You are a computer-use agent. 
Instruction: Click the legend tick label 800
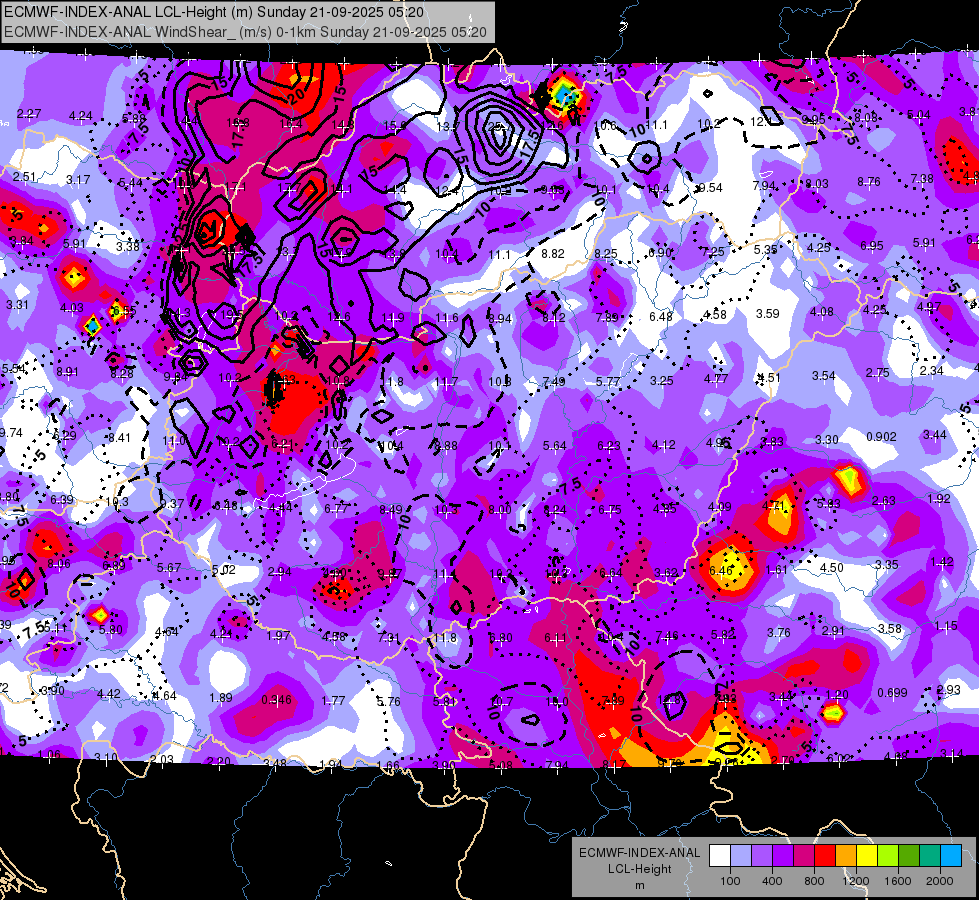pyautogui.click(x=814, y=881)
